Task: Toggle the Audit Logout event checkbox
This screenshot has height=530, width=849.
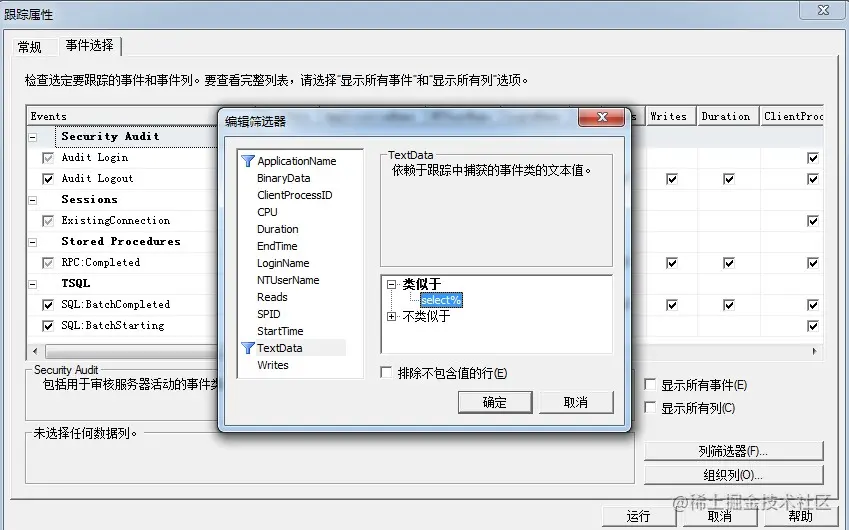Action: coord(48,179)
